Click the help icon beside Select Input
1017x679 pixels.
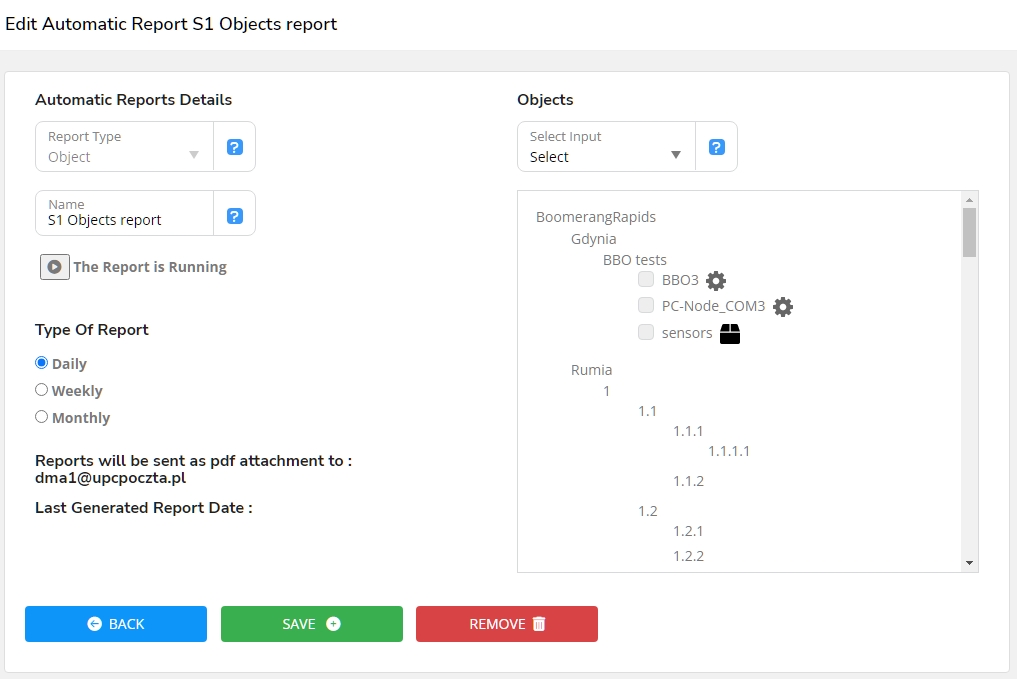(x=716, y=147)
